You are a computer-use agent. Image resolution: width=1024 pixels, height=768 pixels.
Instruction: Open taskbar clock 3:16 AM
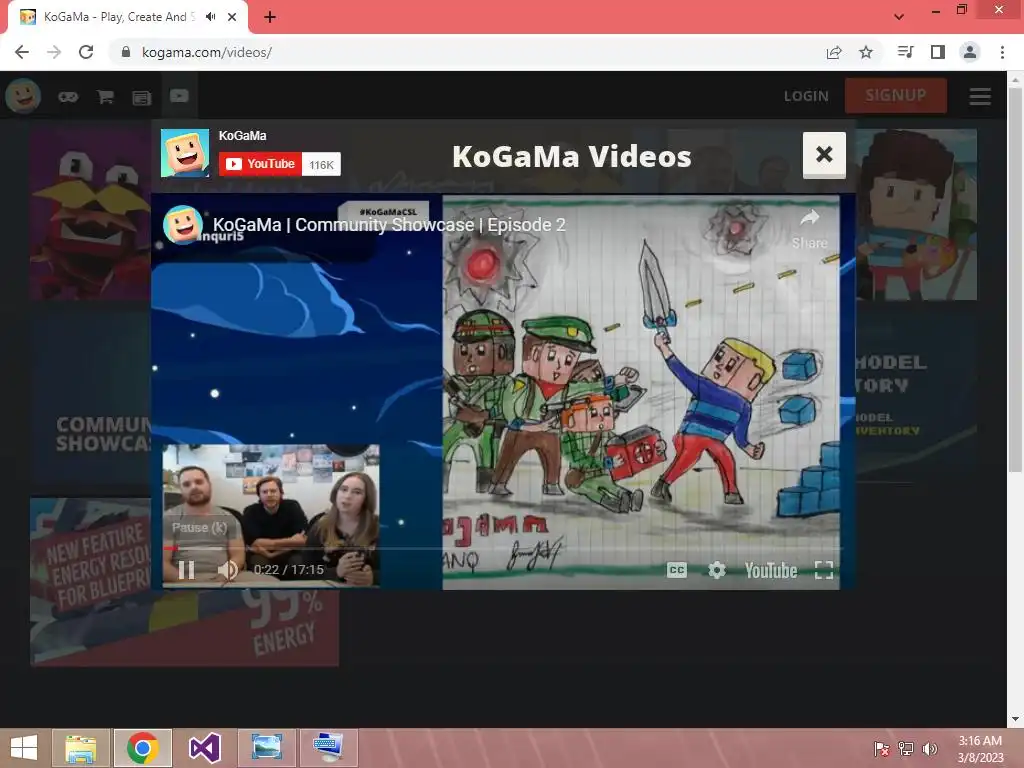point(980,748)
